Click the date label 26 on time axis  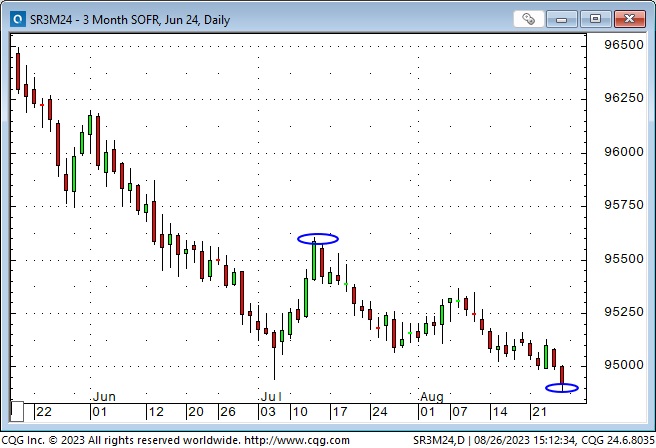pyautogui.click(x=228, y=412)
